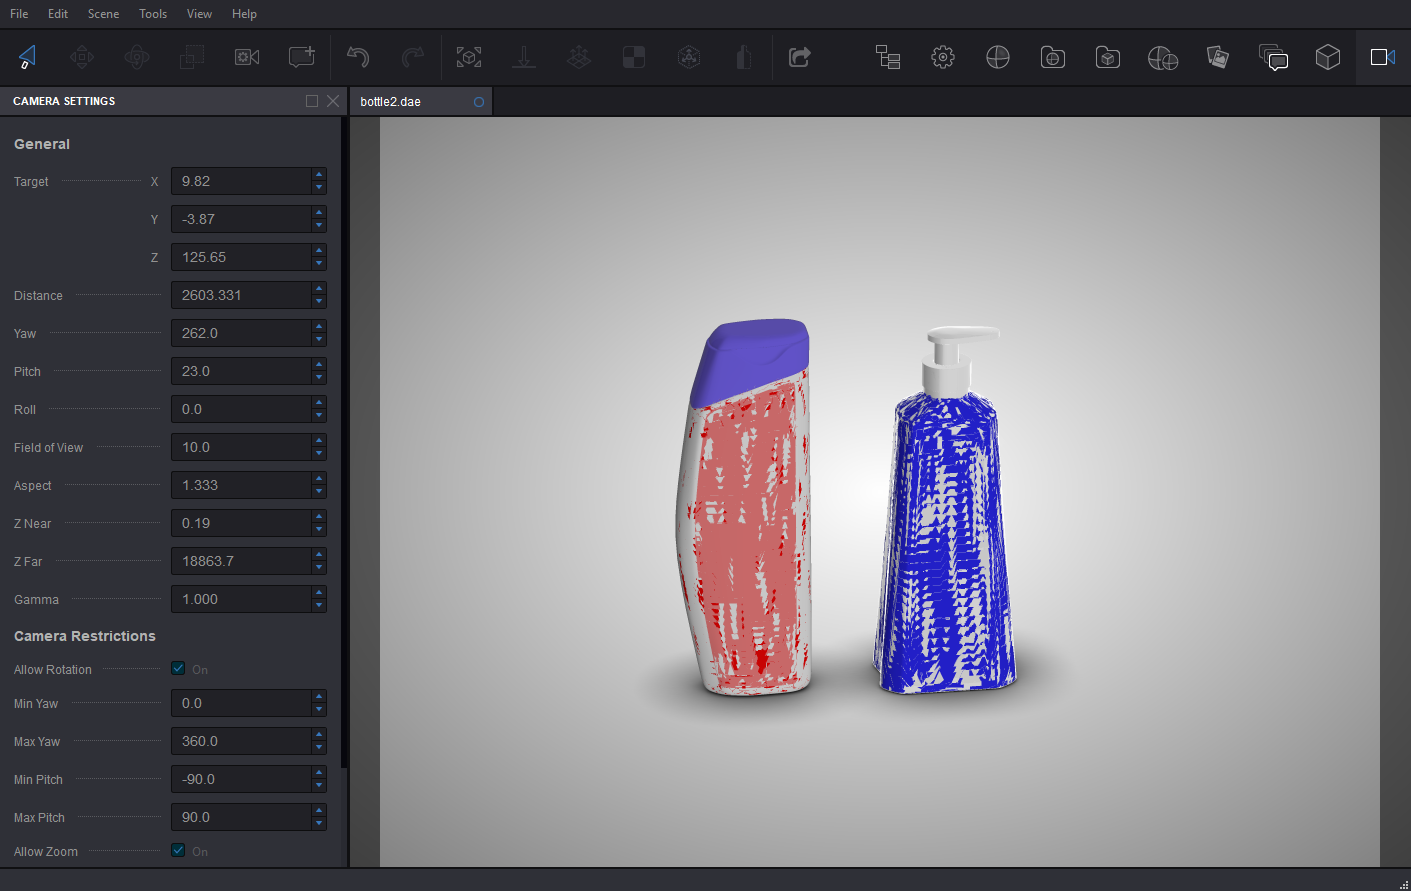Image resolution: width=1411 pixels, height=891 pixels.
Task: Decrease Pitch value with down stepper arrow
Action: point(319,377)
